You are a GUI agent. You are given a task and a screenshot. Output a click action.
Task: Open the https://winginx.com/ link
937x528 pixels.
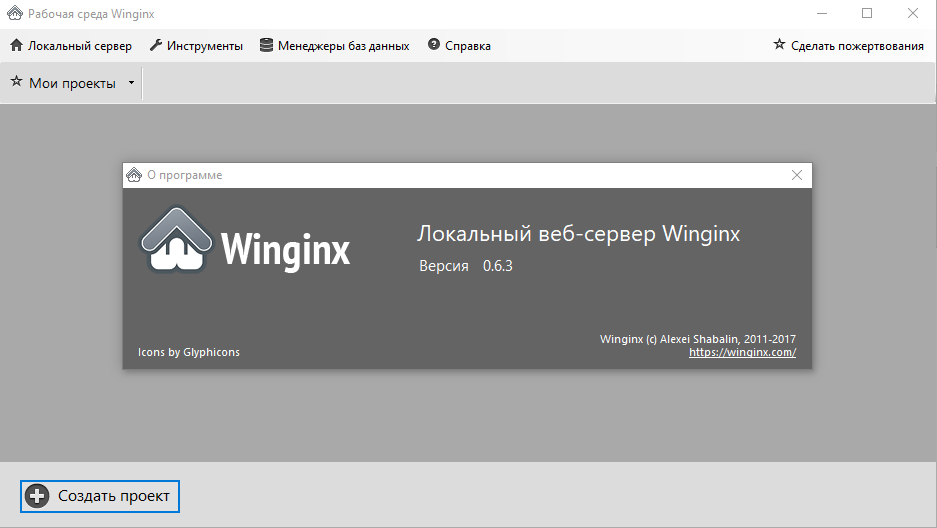point(742,352)
